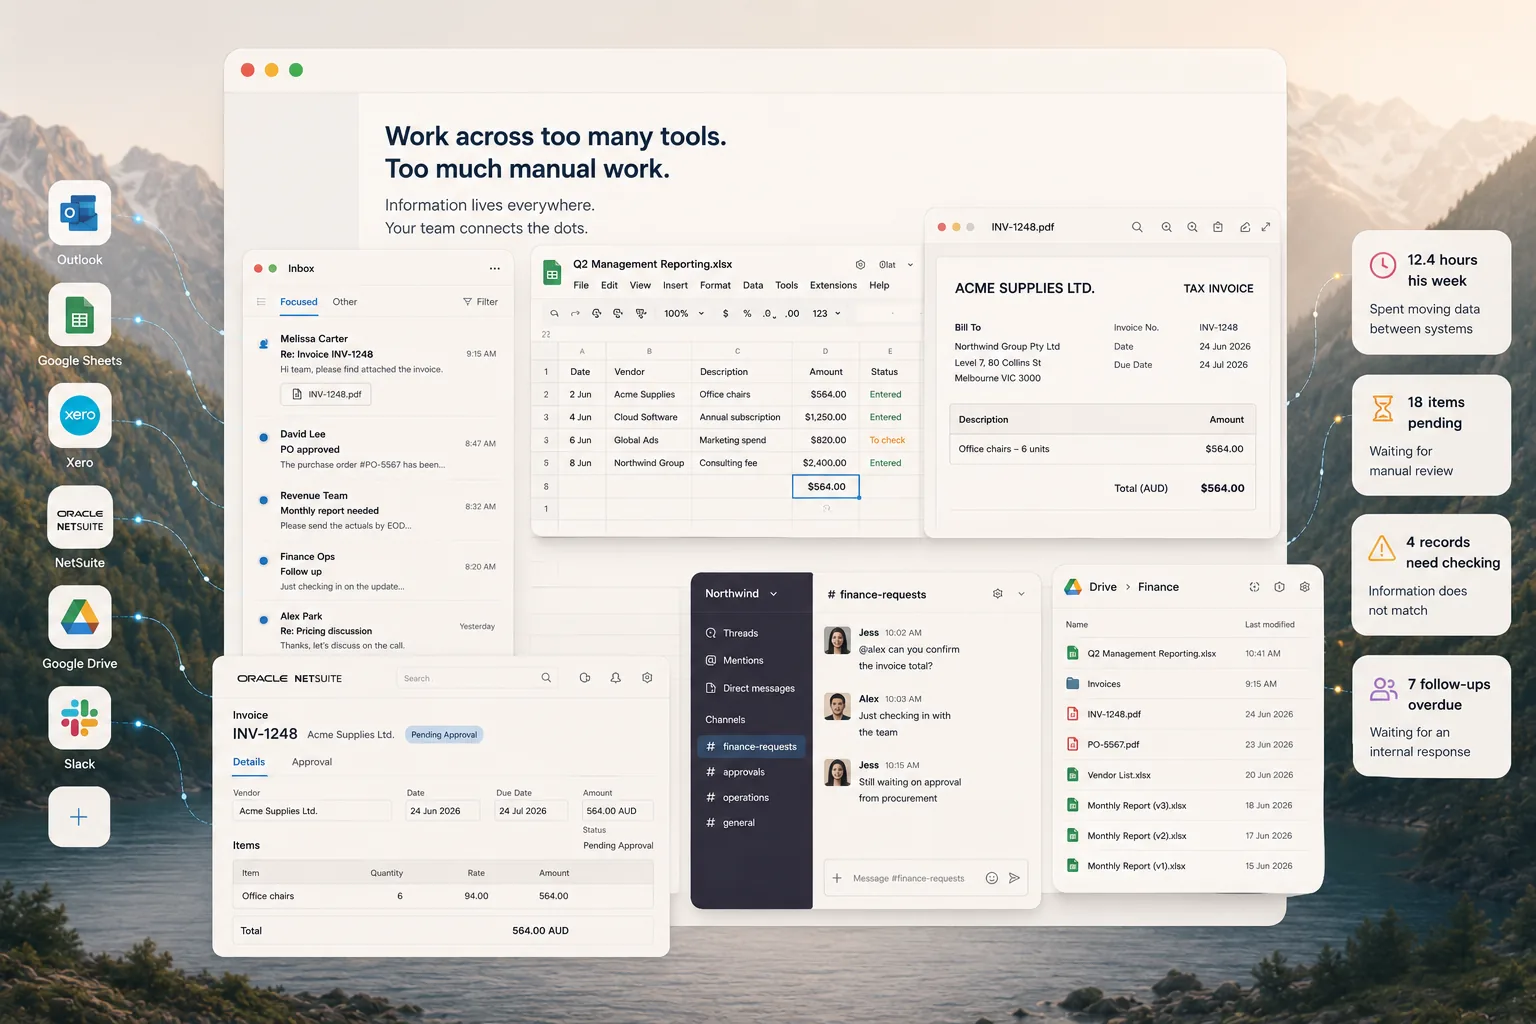Click the NetSuite Vendor field Acme Supplies Ltd.

312,811
